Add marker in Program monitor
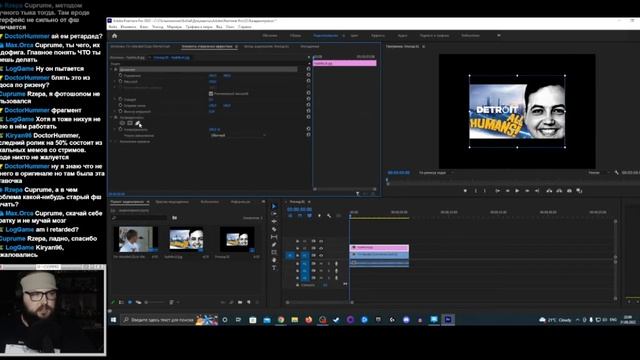The width and height of the screenshot is (640, 360). [x=465, y=191]
